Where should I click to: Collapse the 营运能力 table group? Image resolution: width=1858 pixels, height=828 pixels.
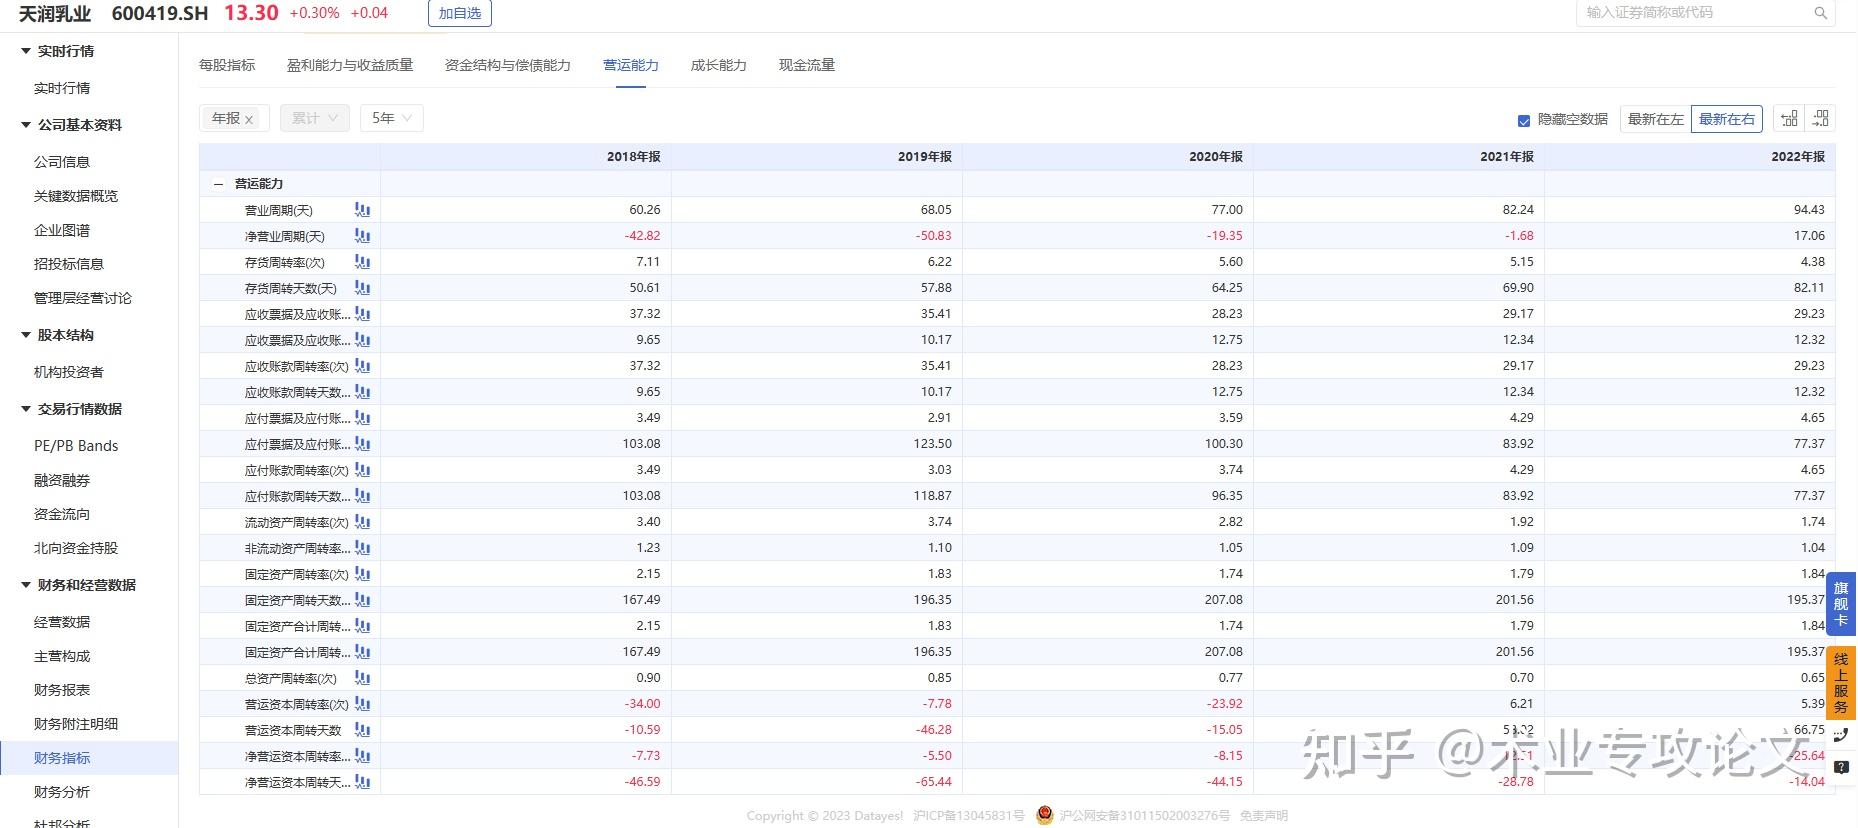(x=218, y=184)
